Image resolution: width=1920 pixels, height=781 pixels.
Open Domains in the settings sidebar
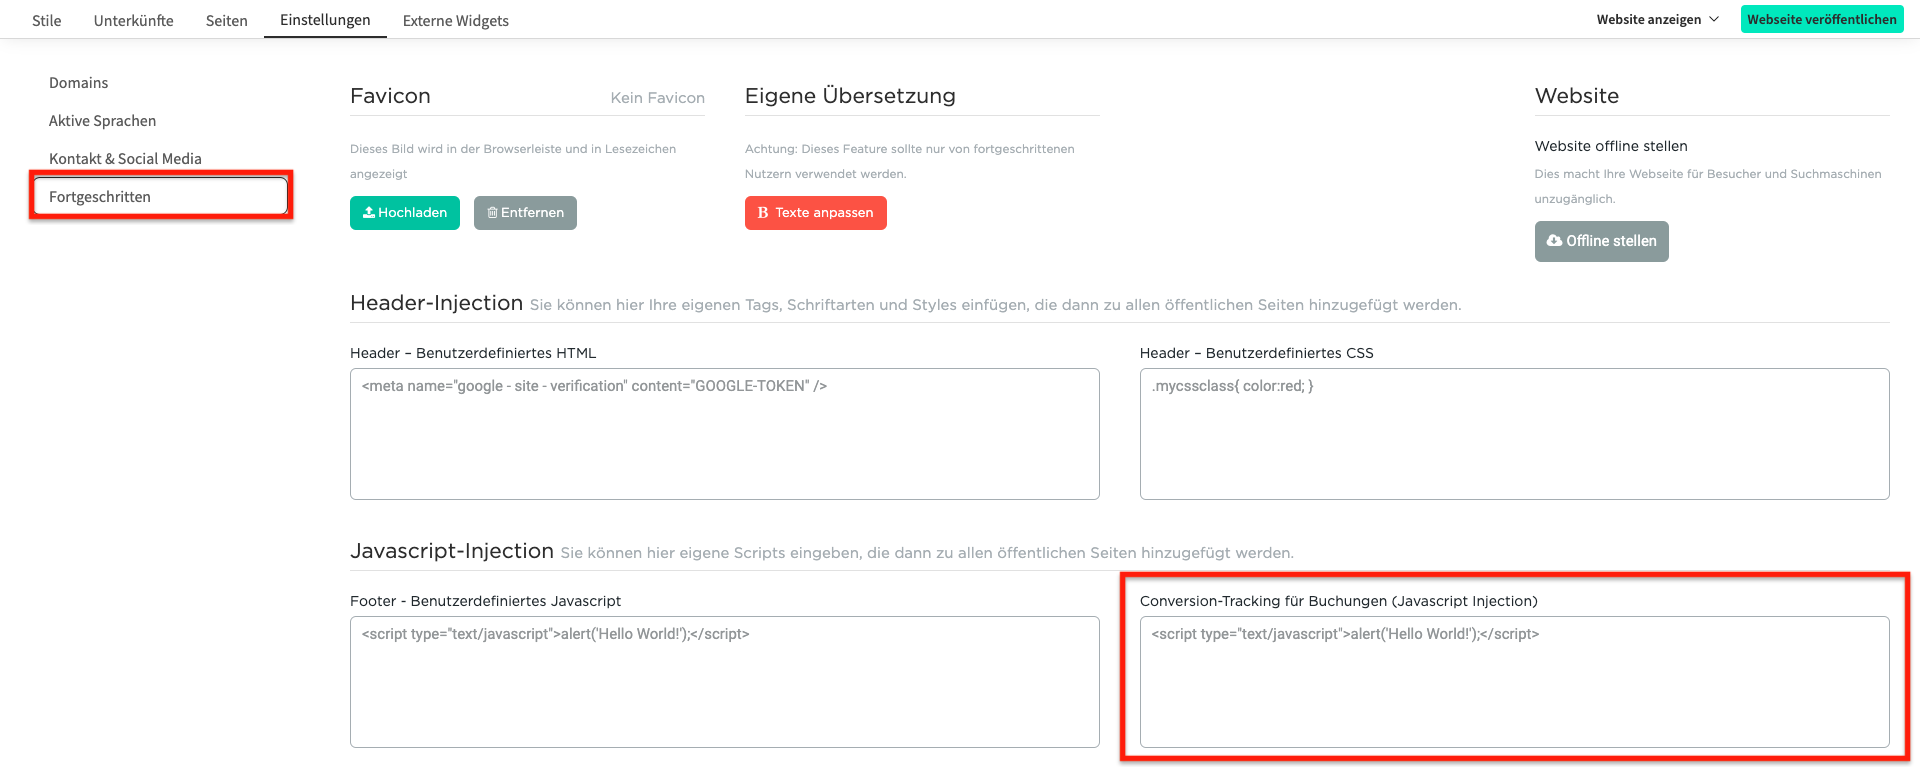tap(78, 83)
